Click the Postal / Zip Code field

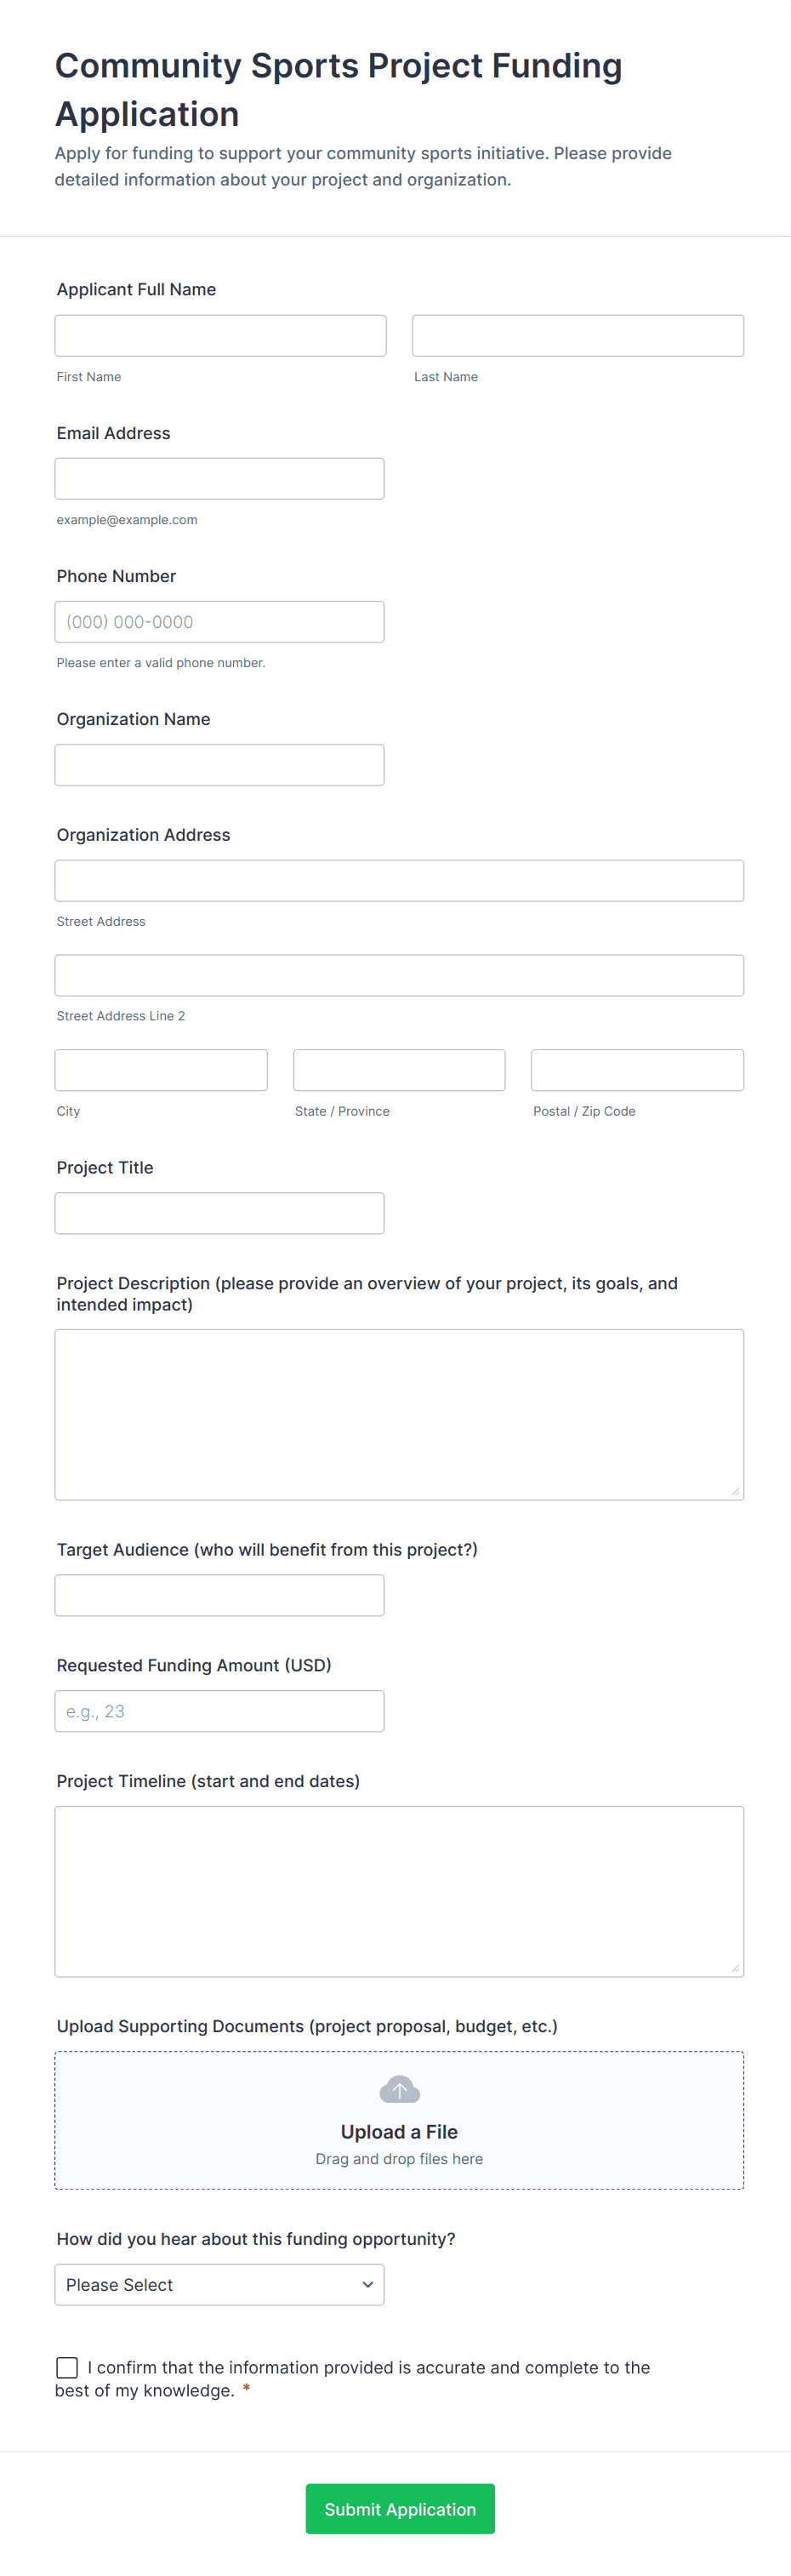tap(637, 1069)
